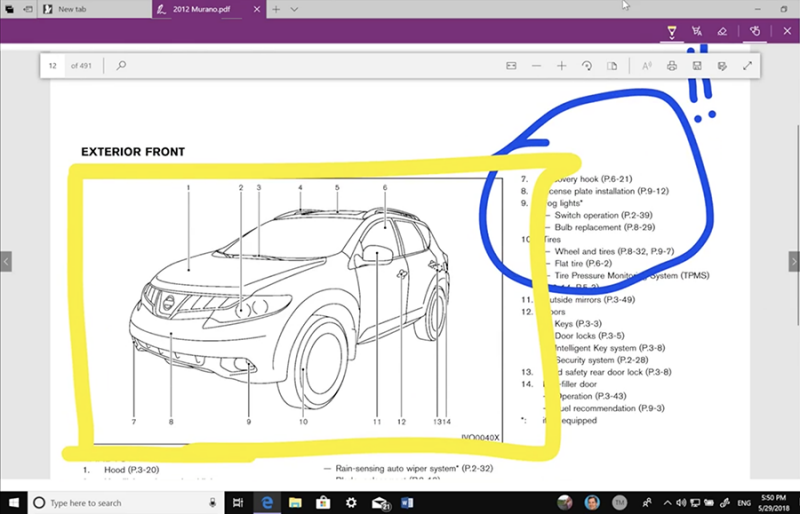800x514 pixels.
Task: Click the EXTERIOR FRONT heading
Action: (133, 152)
